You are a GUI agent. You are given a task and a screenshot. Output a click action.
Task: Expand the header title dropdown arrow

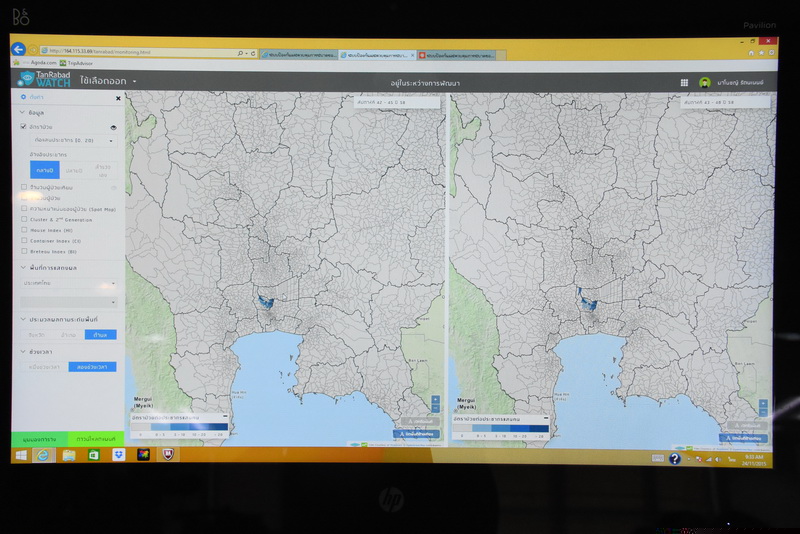(134, 81)
